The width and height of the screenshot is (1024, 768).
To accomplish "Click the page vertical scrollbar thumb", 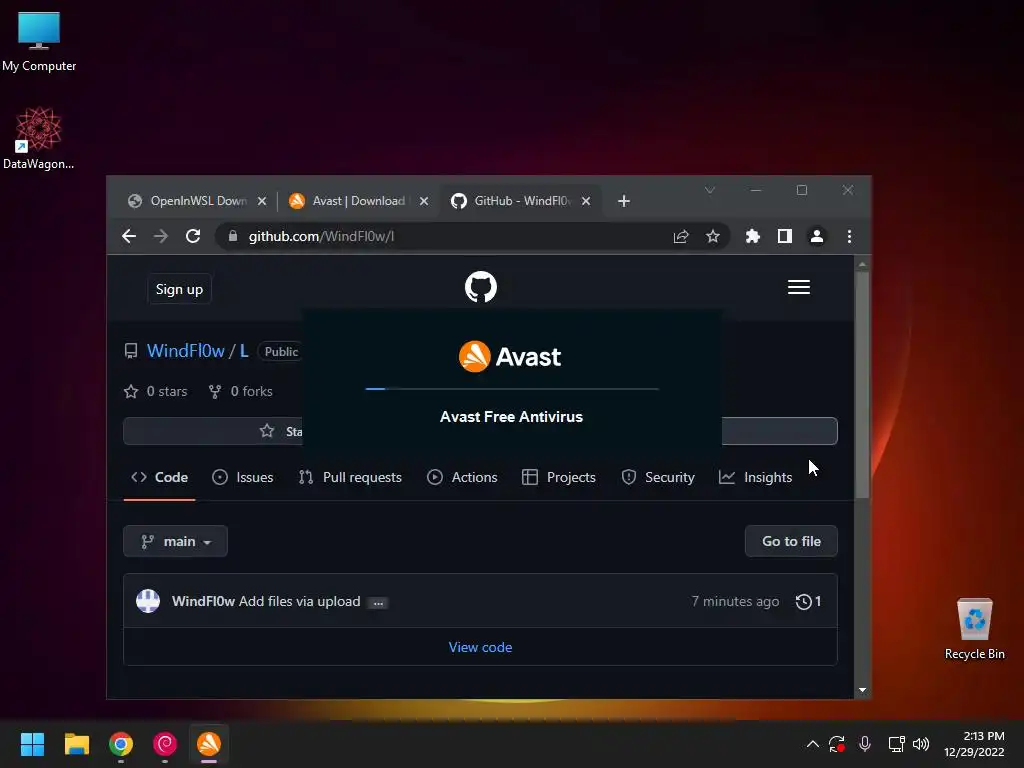I will tap(862, 385).
